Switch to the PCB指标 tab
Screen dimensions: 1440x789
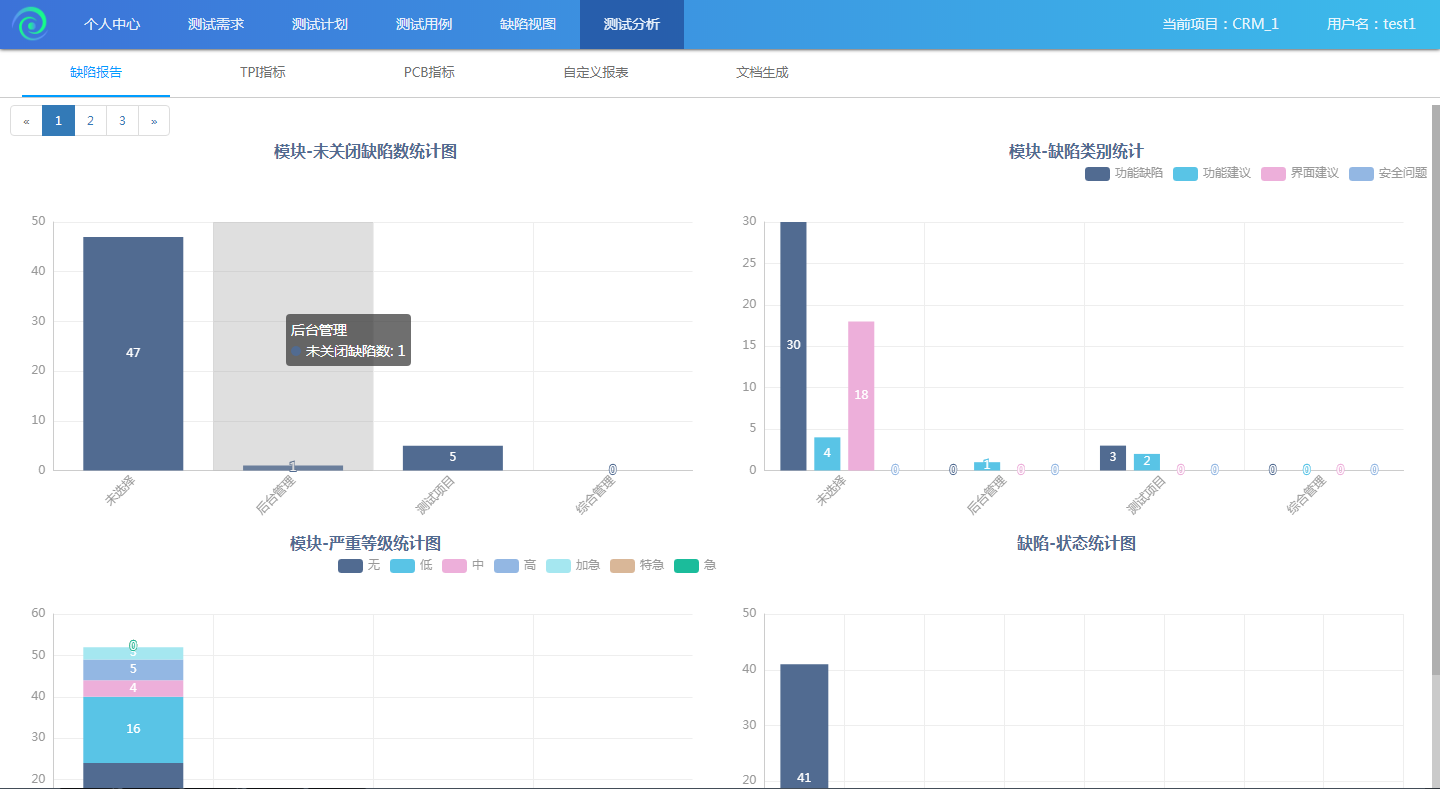pyautogui.click(x=429, y=72)
